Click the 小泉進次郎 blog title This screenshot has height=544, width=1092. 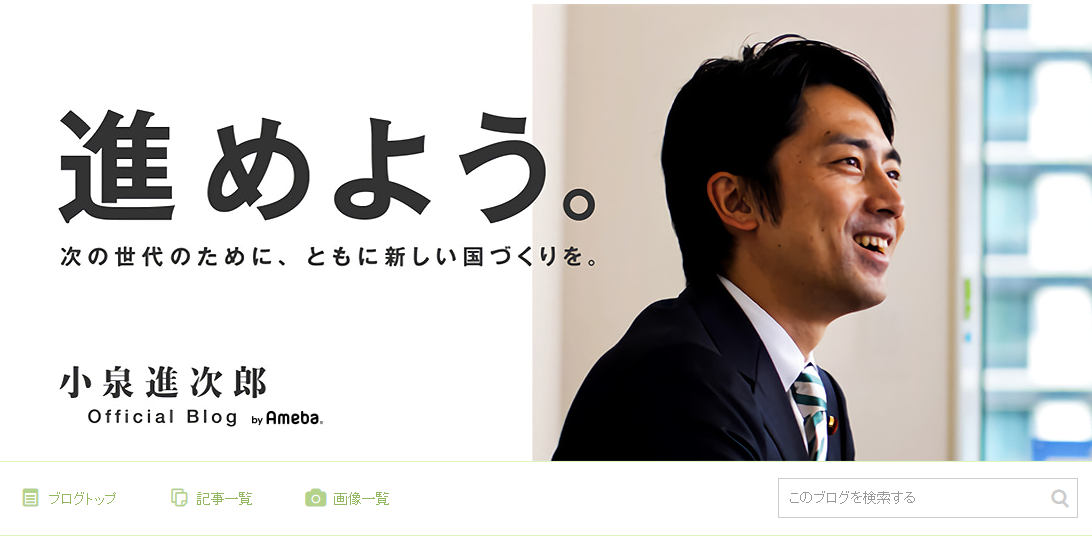(x=163, y=382)
